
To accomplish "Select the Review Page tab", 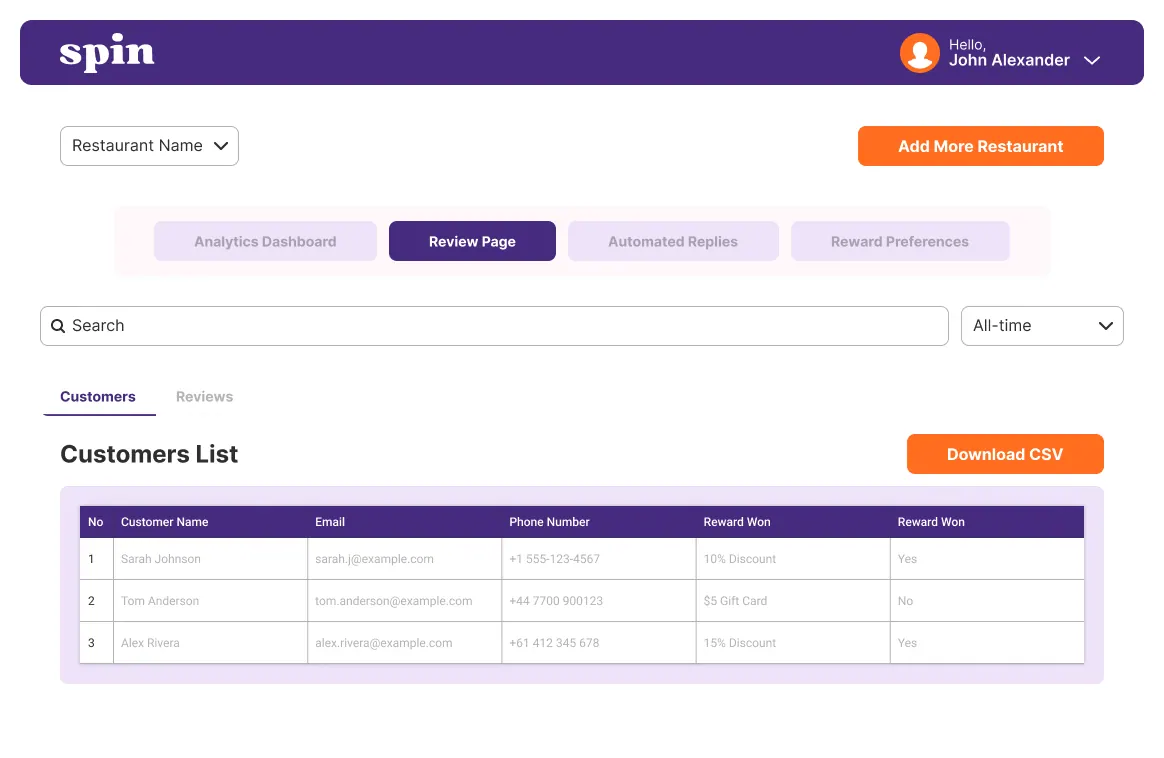I will pos(472,241).
